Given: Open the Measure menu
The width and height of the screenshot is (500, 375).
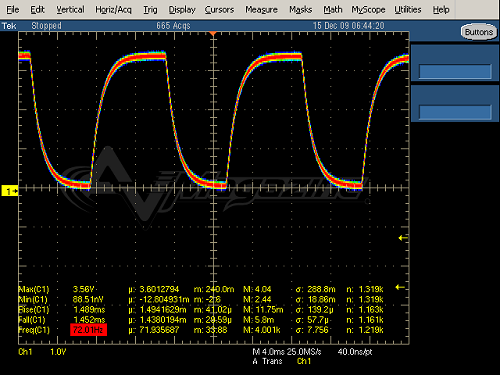Looking at the screenshot, I should point(261,10).
